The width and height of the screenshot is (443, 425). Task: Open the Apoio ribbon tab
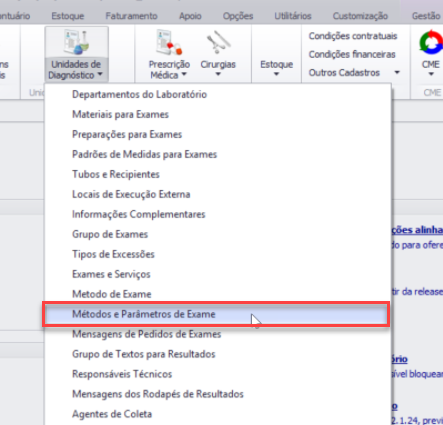point(190,16)
